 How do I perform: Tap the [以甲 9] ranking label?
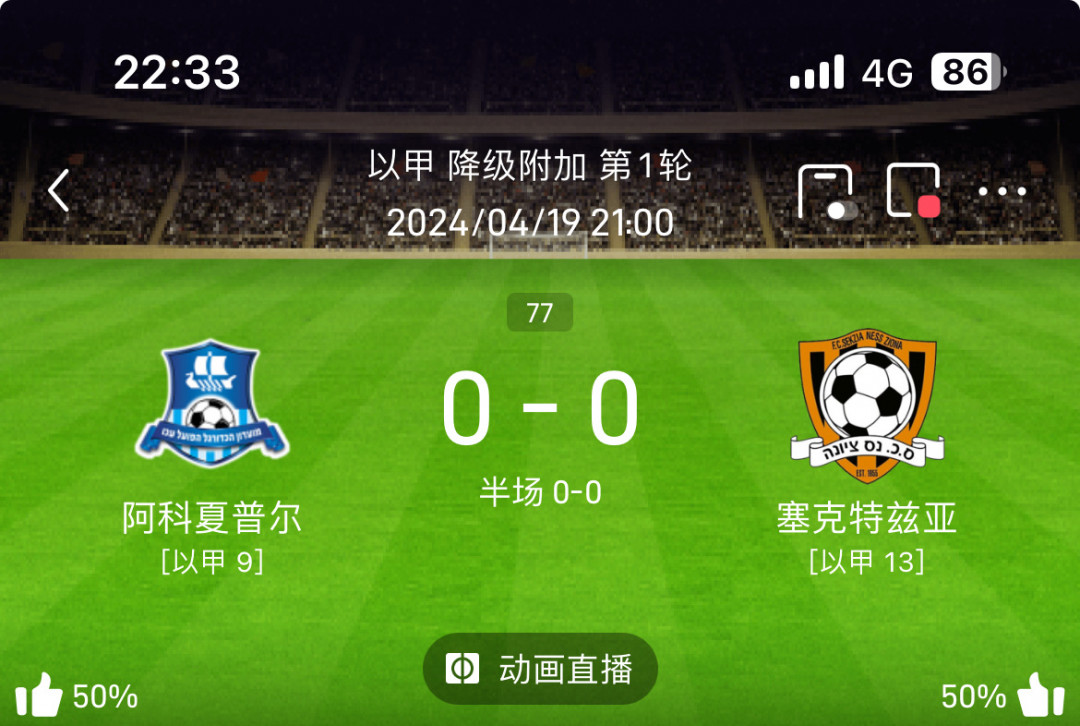(x=212, y=562)
